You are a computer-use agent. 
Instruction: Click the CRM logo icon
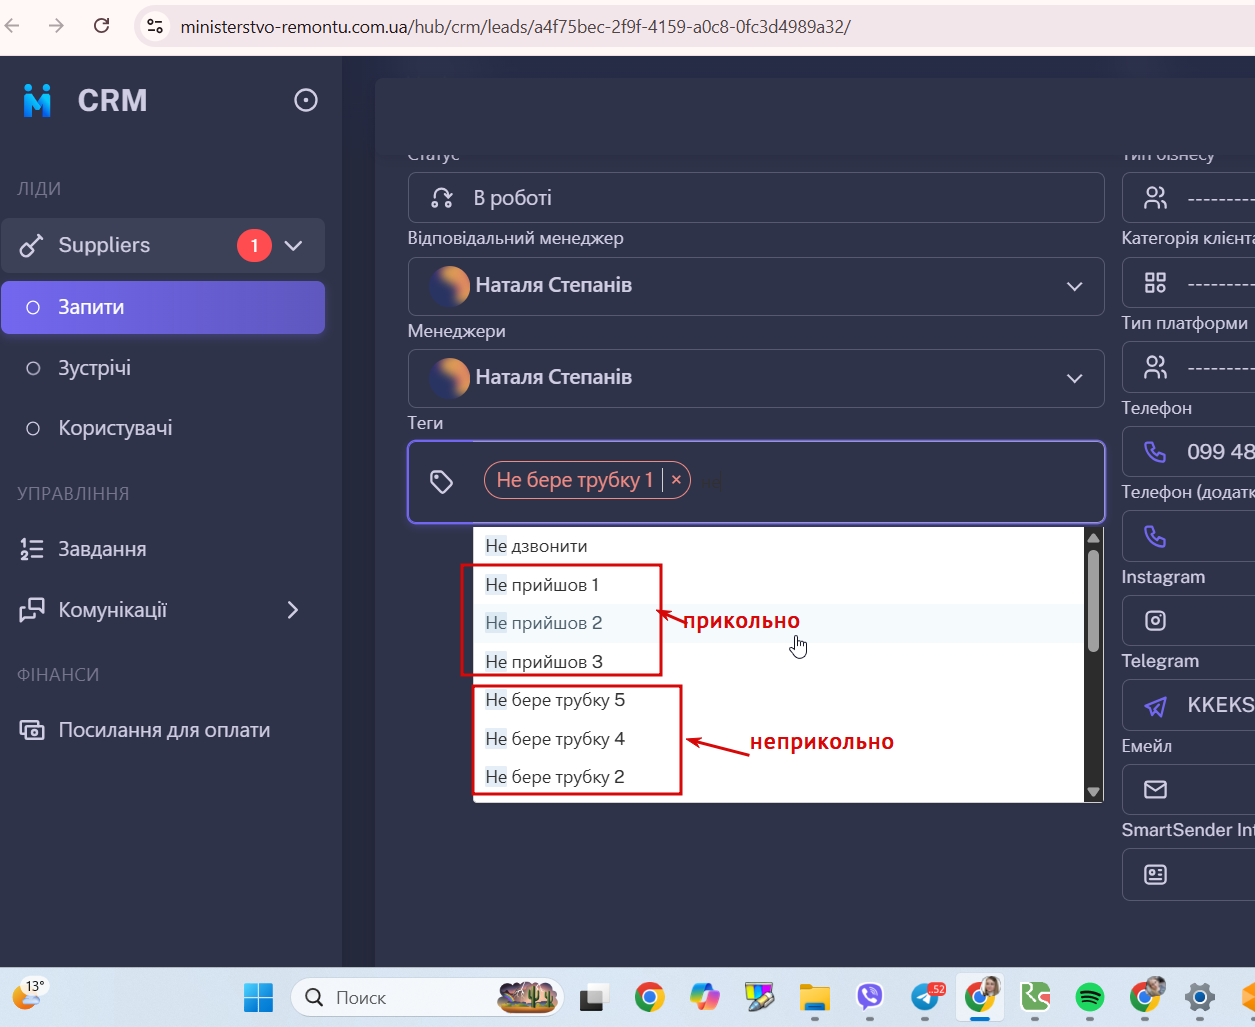tap(37, 100)
